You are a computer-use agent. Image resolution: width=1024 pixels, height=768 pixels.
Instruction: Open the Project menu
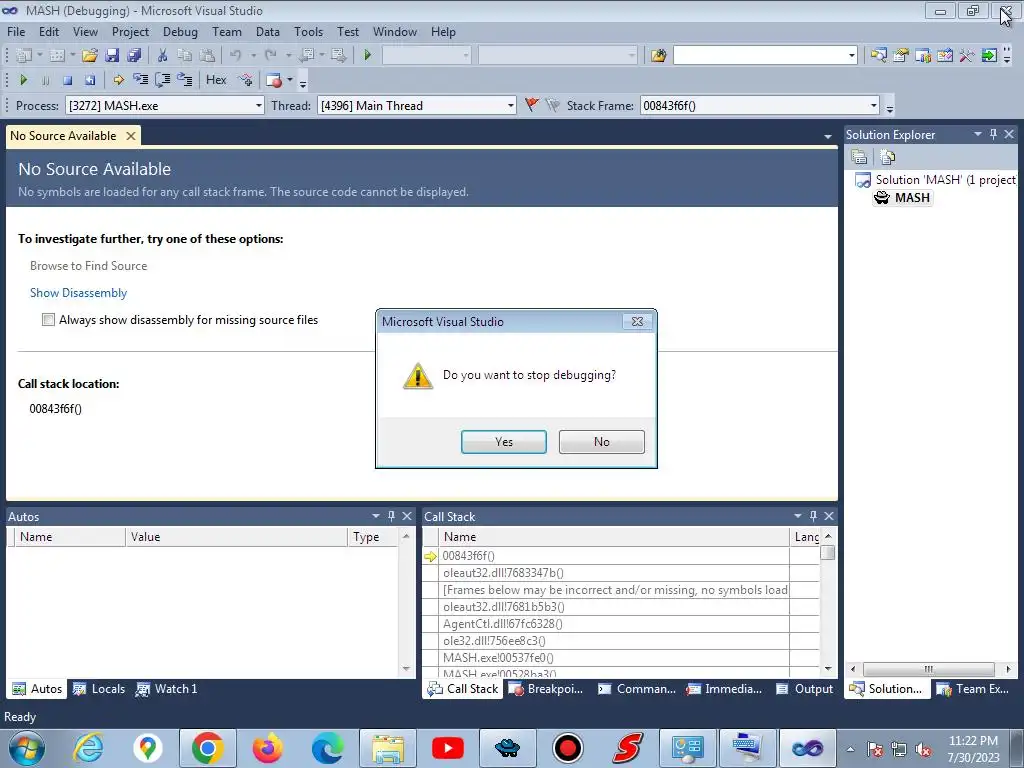tap(130, 31)
